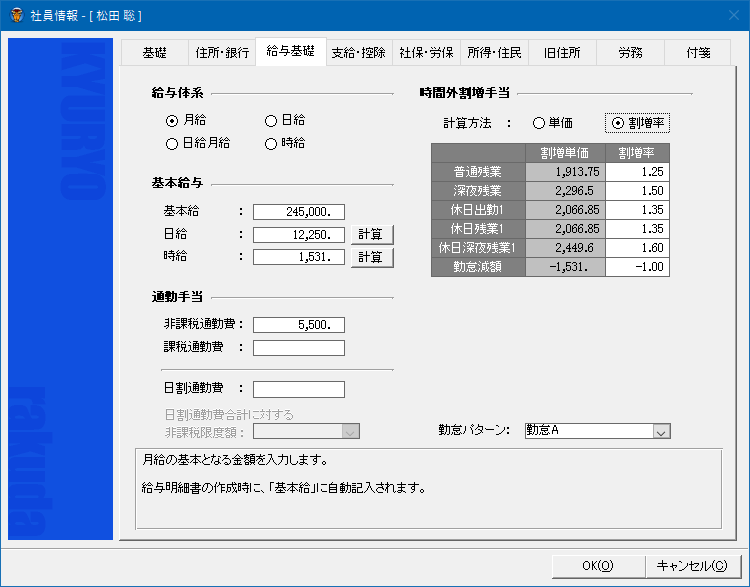Edit 深夜残業 rate cell 1.50
The width and height of the screenshot is (750, 587).
(637, 191)
